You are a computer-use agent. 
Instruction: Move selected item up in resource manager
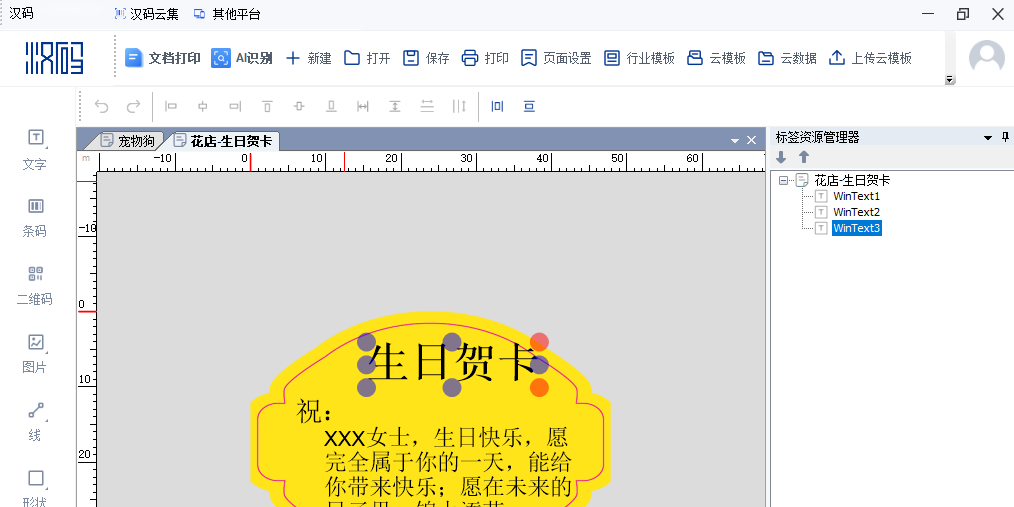[804, 157]
